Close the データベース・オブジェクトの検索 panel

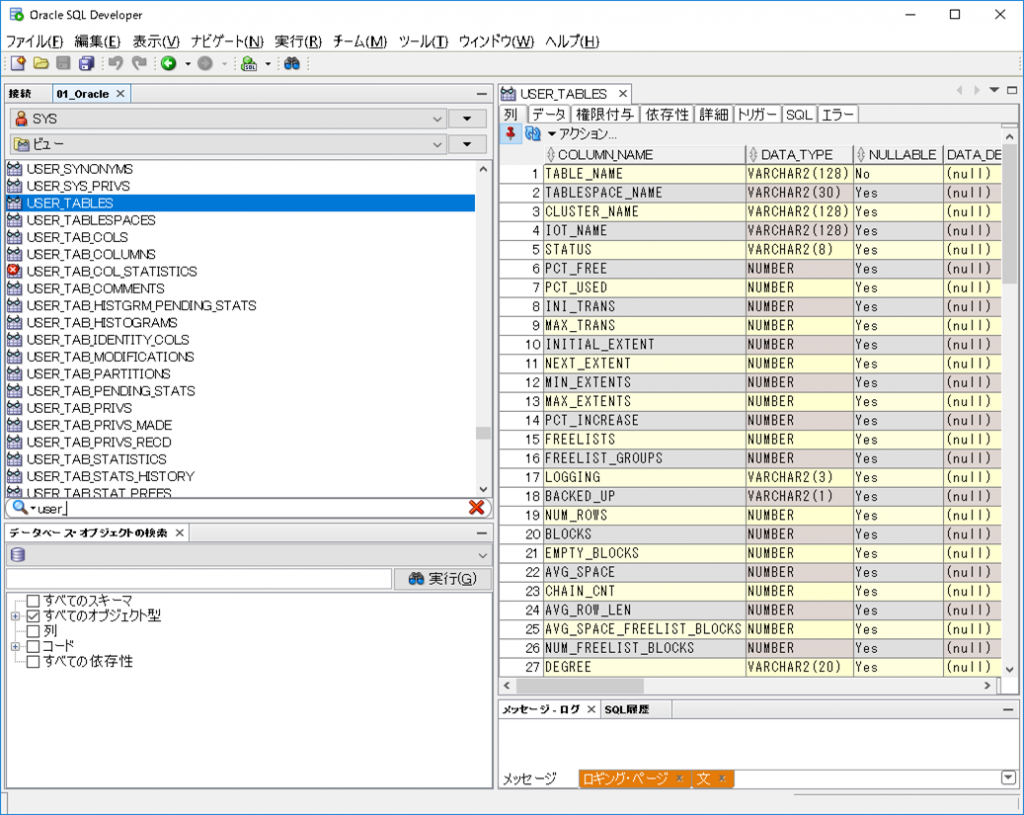point(180,533)
